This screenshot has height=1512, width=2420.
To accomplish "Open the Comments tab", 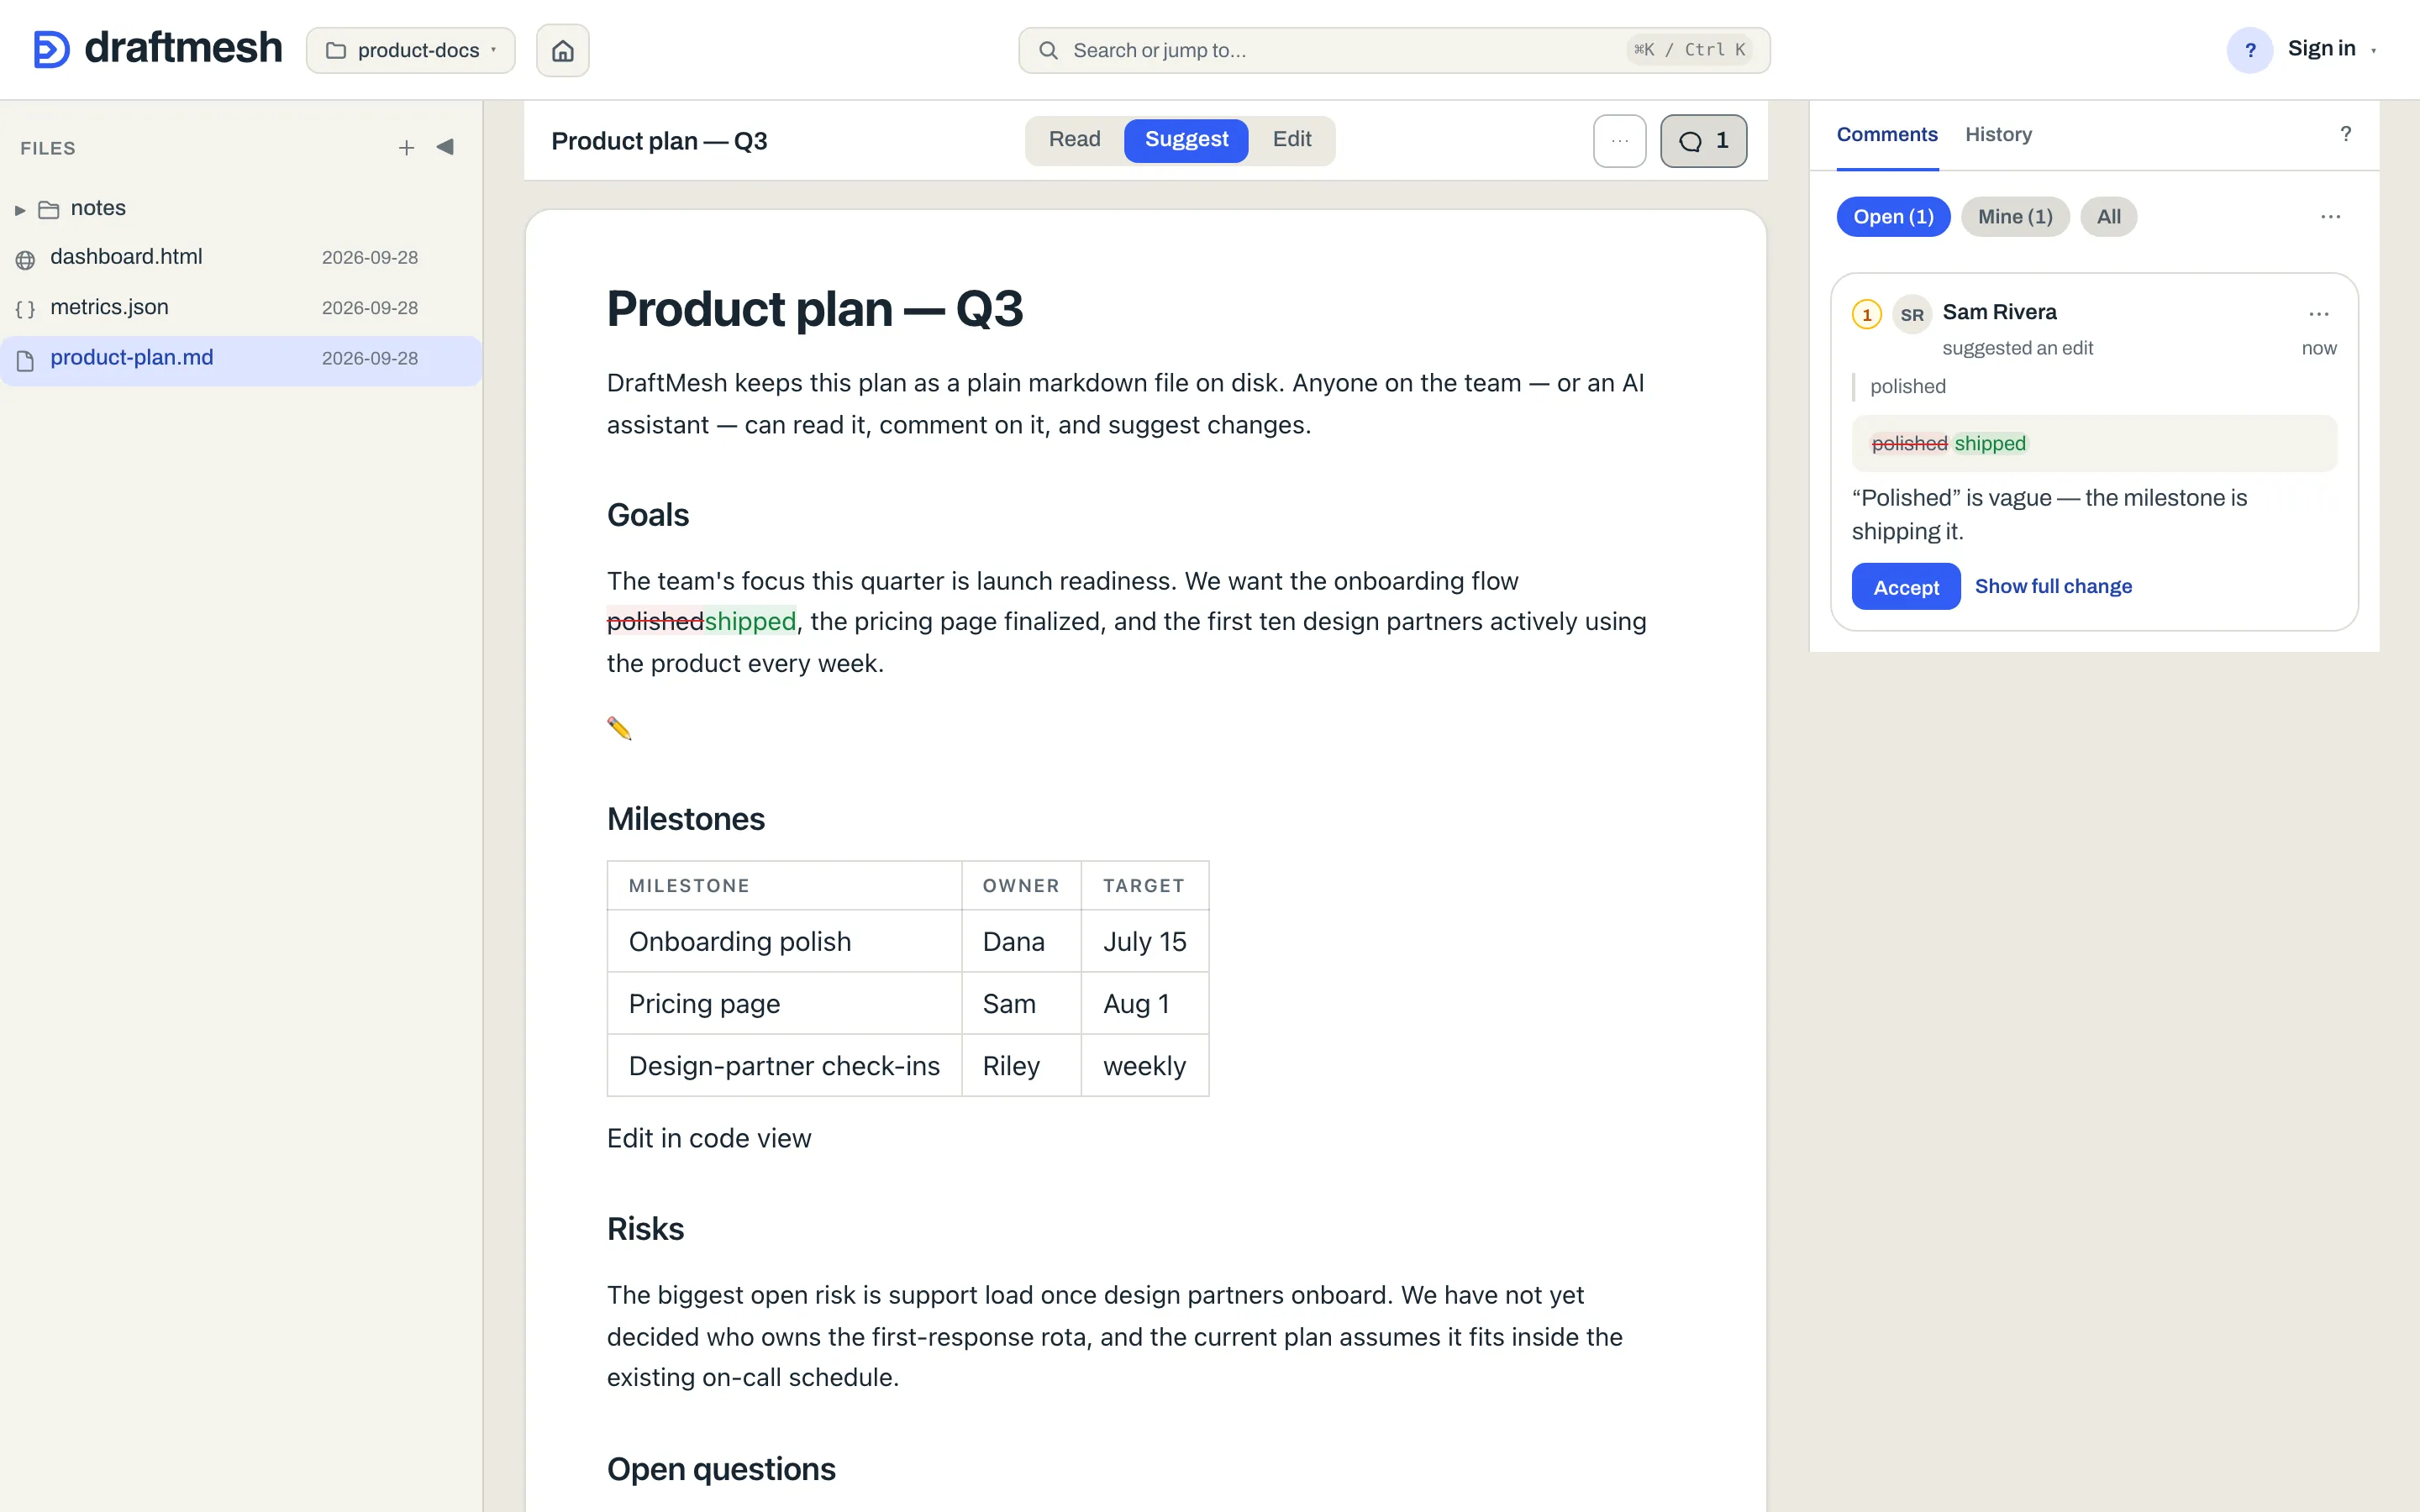I will [1887, 134].
